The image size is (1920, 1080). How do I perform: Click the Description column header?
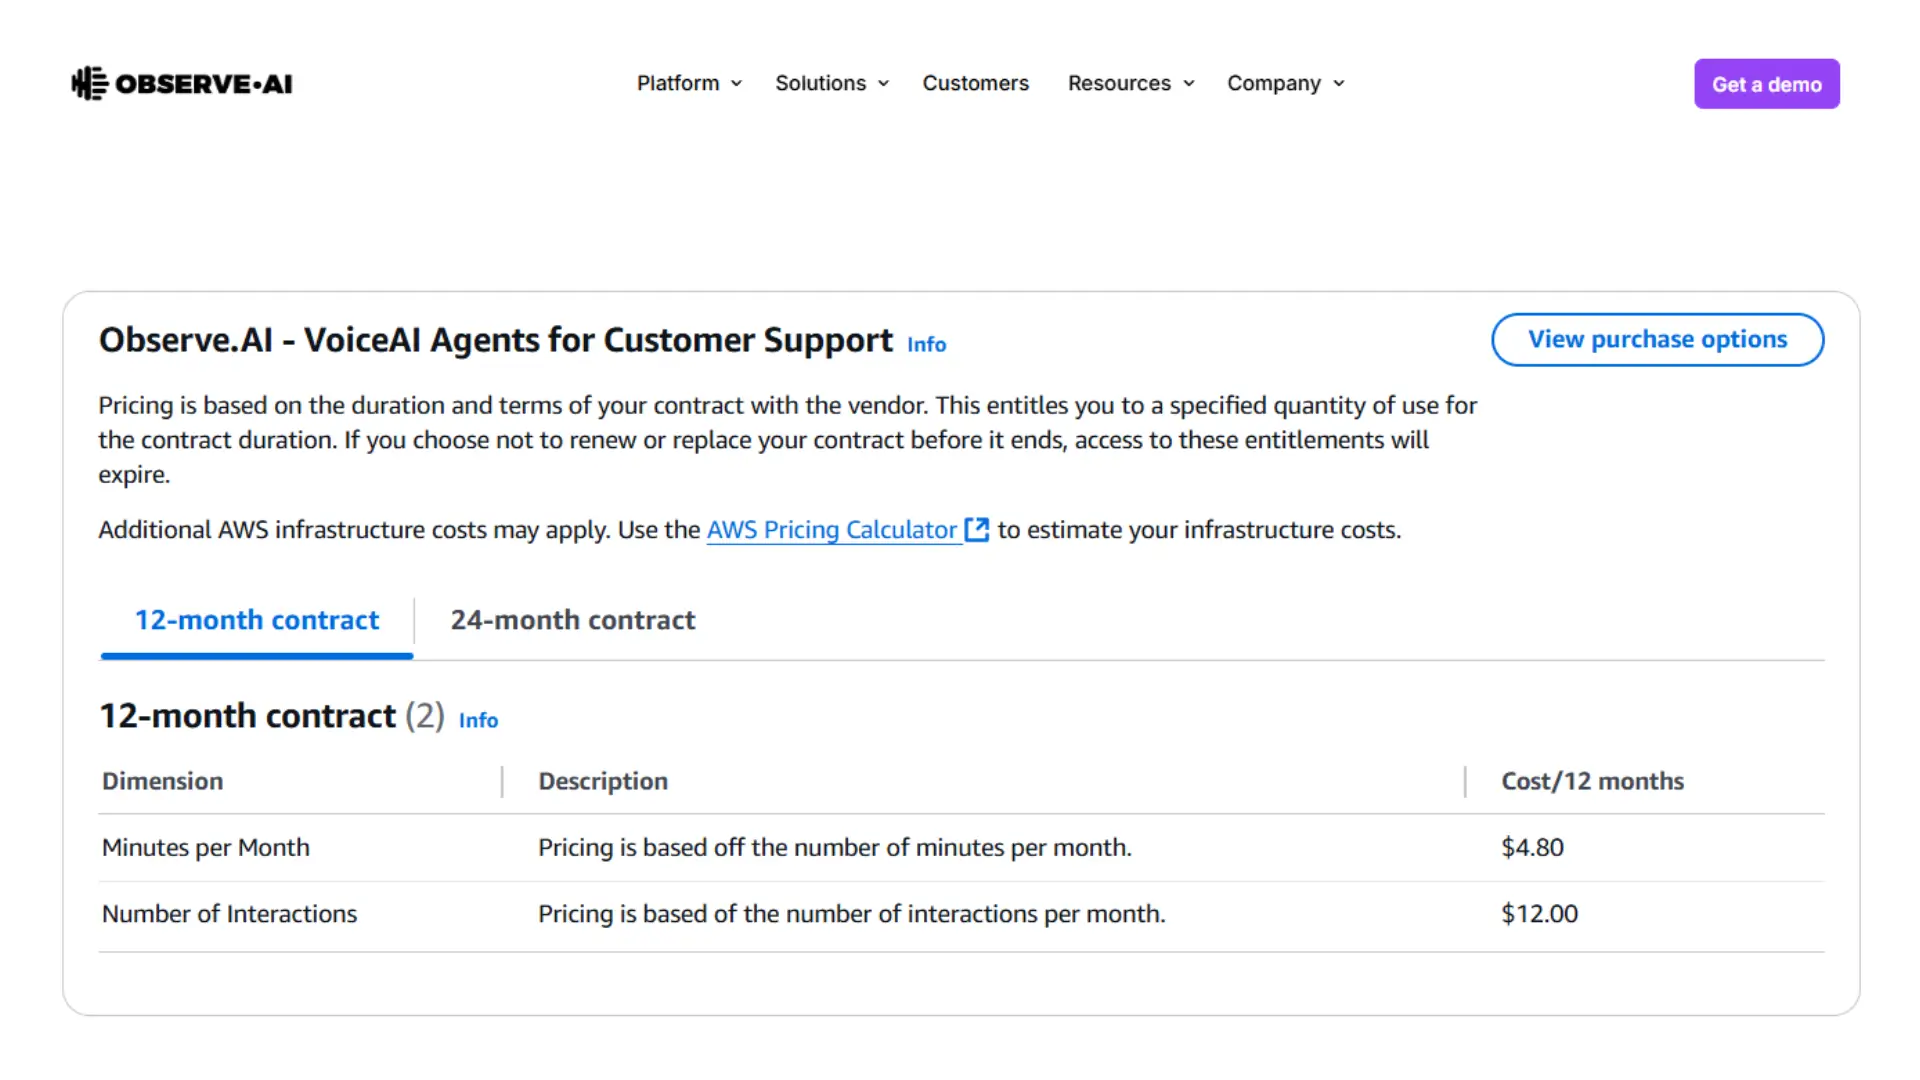pyautogui.click(x=603, y=781)
